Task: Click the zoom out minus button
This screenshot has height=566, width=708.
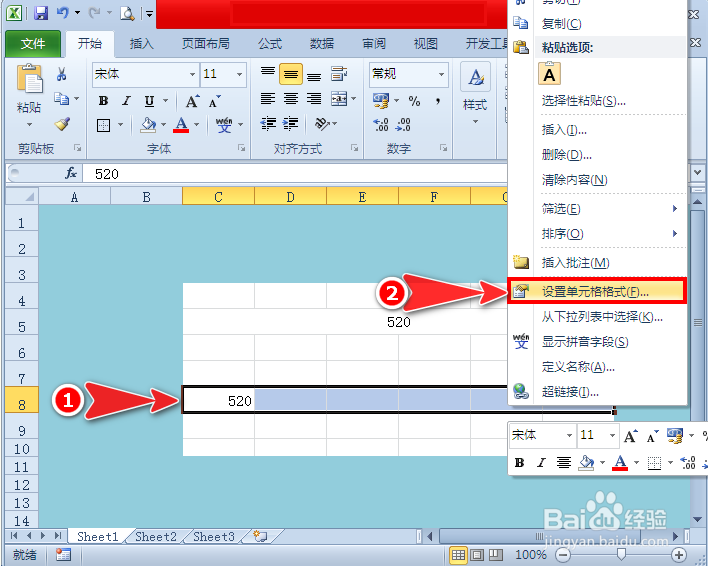Action: (563, 554)
